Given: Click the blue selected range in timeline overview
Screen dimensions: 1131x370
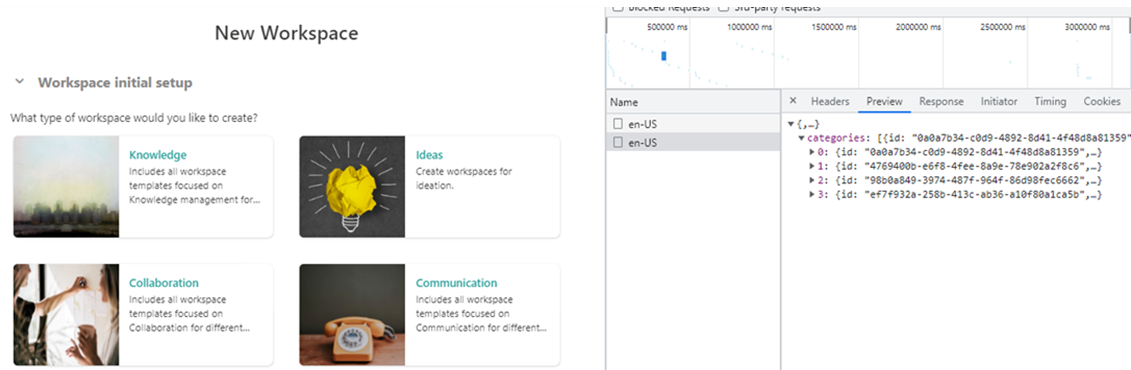Looking at the screenshot, I should [664, 56].
